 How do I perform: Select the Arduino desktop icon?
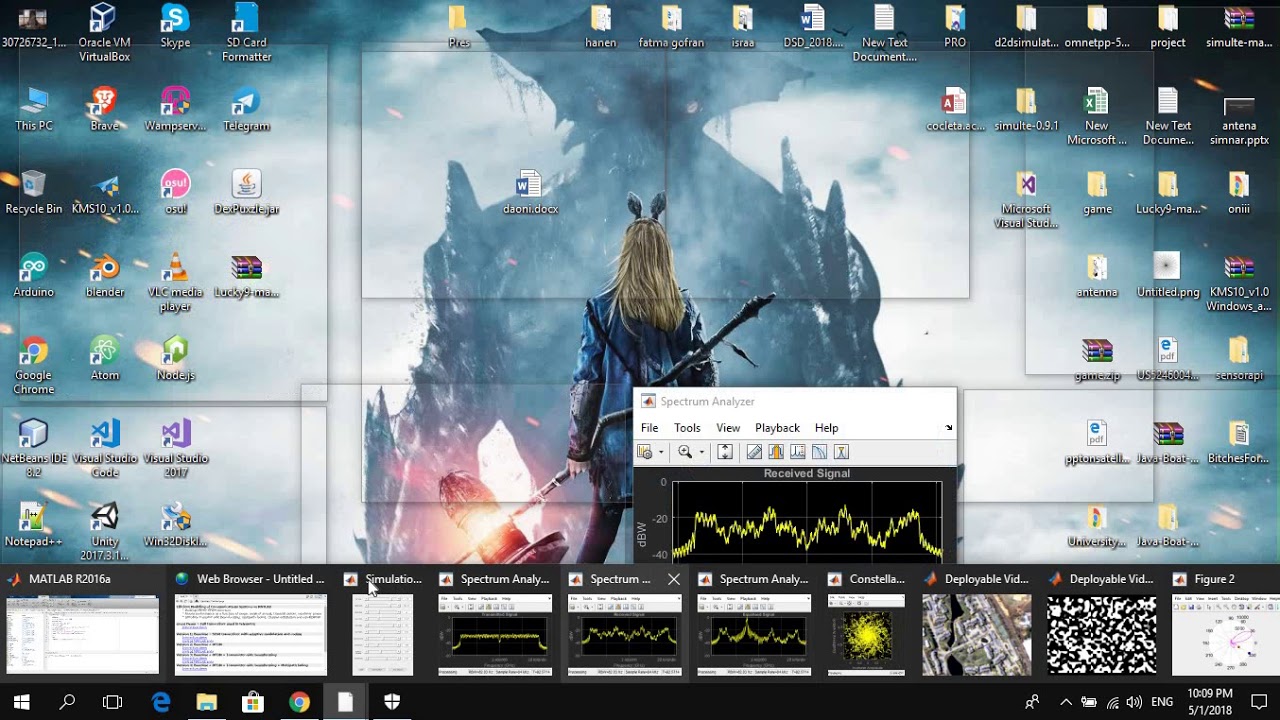34,275
